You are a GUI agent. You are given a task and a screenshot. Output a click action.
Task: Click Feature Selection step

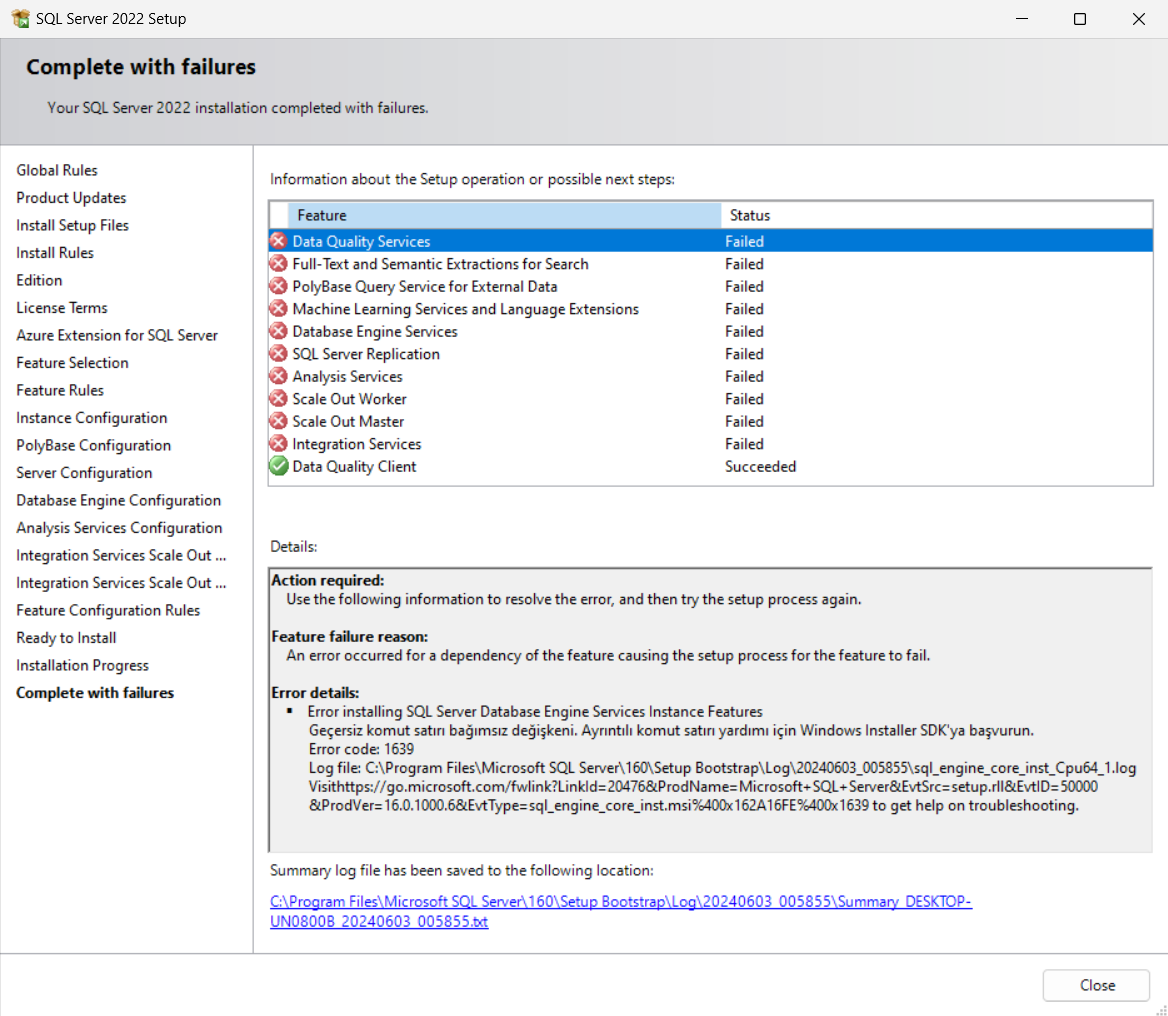coord(72,363)
